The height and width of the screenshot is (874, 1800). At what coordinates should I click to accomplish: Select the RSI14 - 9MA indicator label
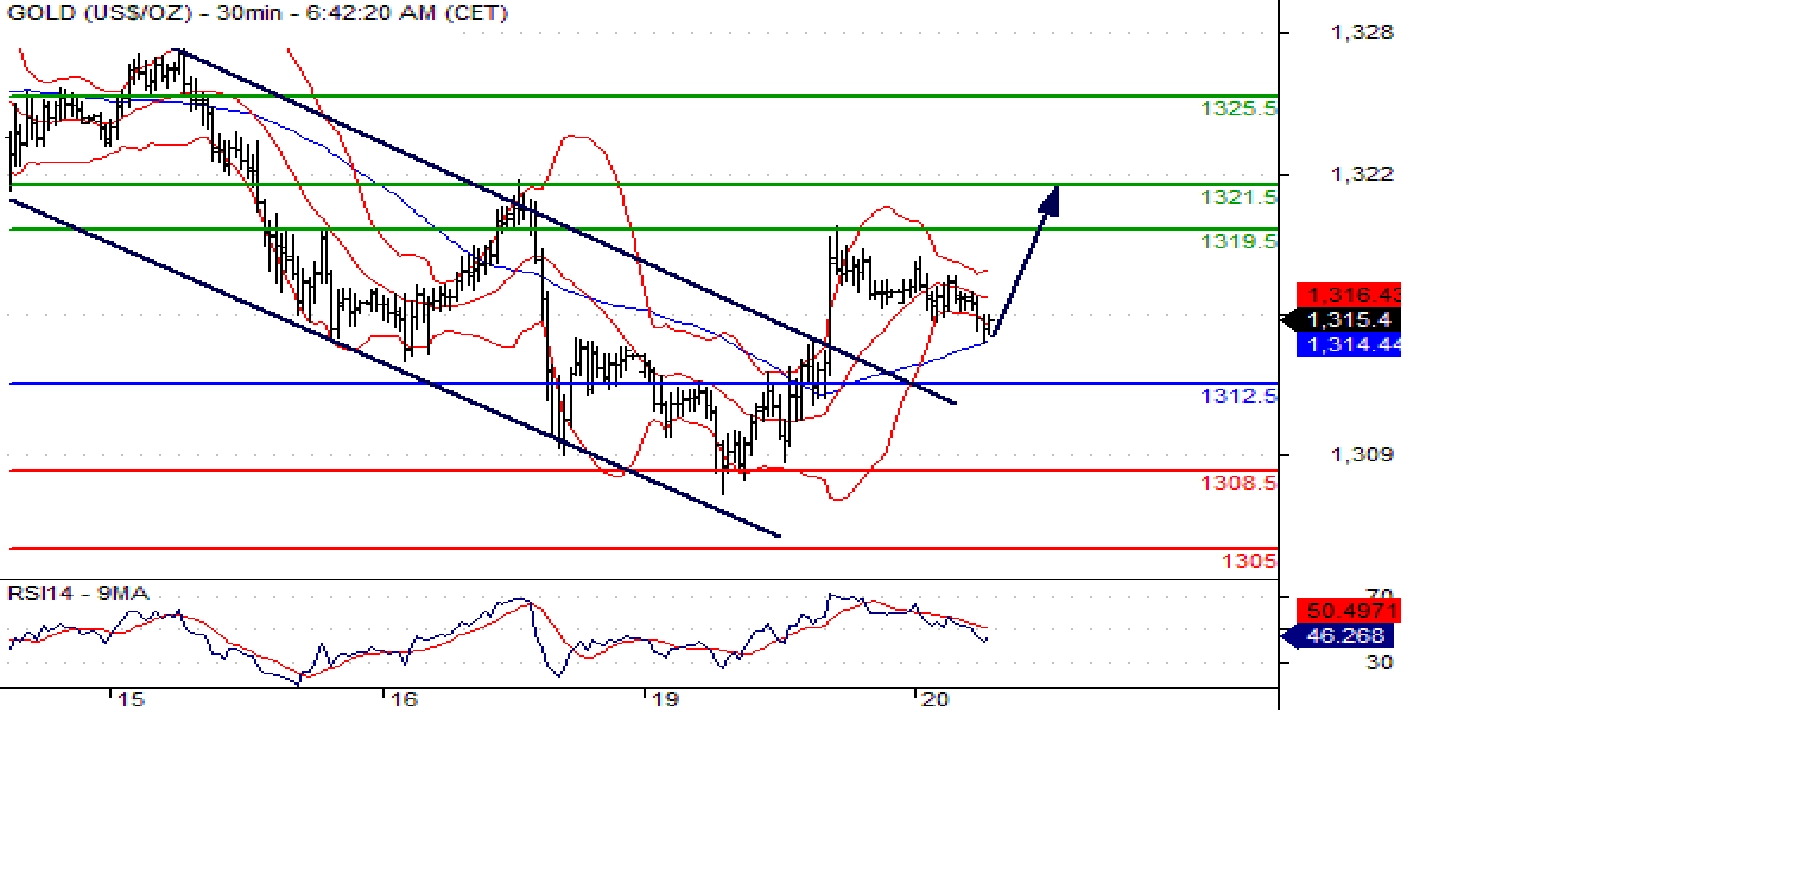click(x=78, y=593)
